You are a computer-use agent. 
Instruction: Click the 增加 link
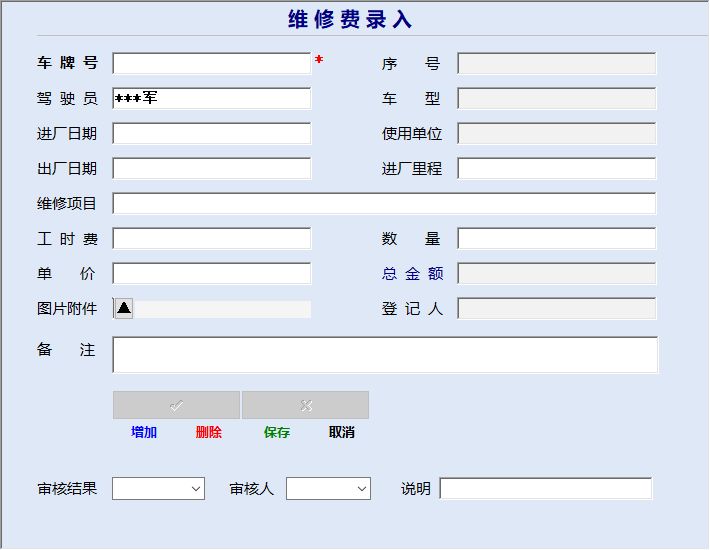coord(144,432)
